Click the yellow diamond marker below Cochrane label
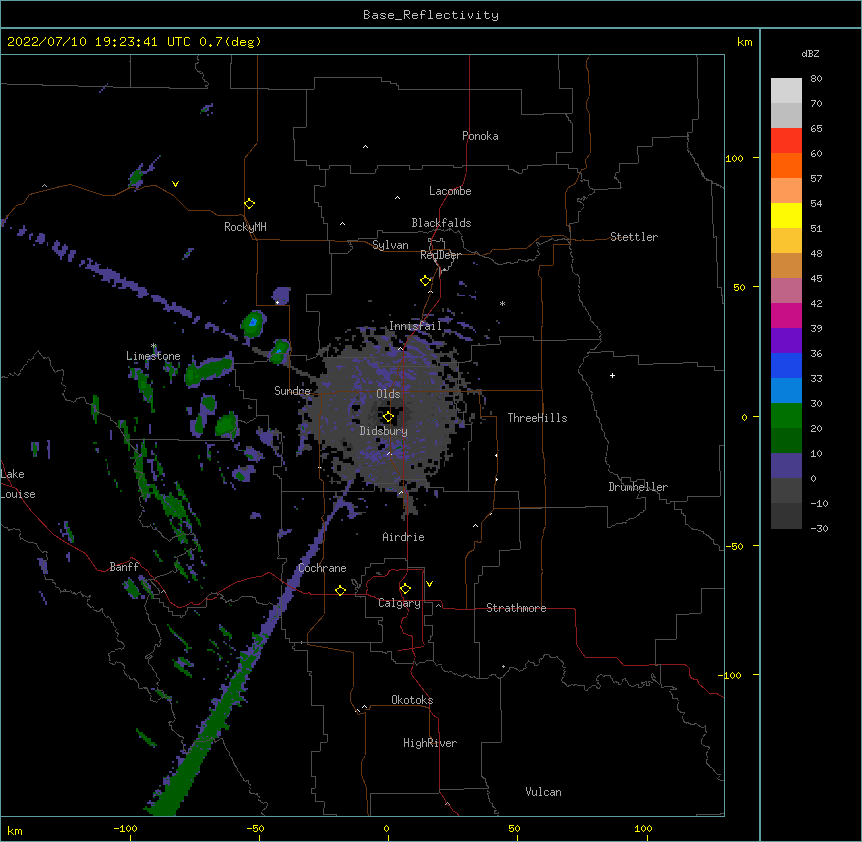862x842 pixels. 340,590
